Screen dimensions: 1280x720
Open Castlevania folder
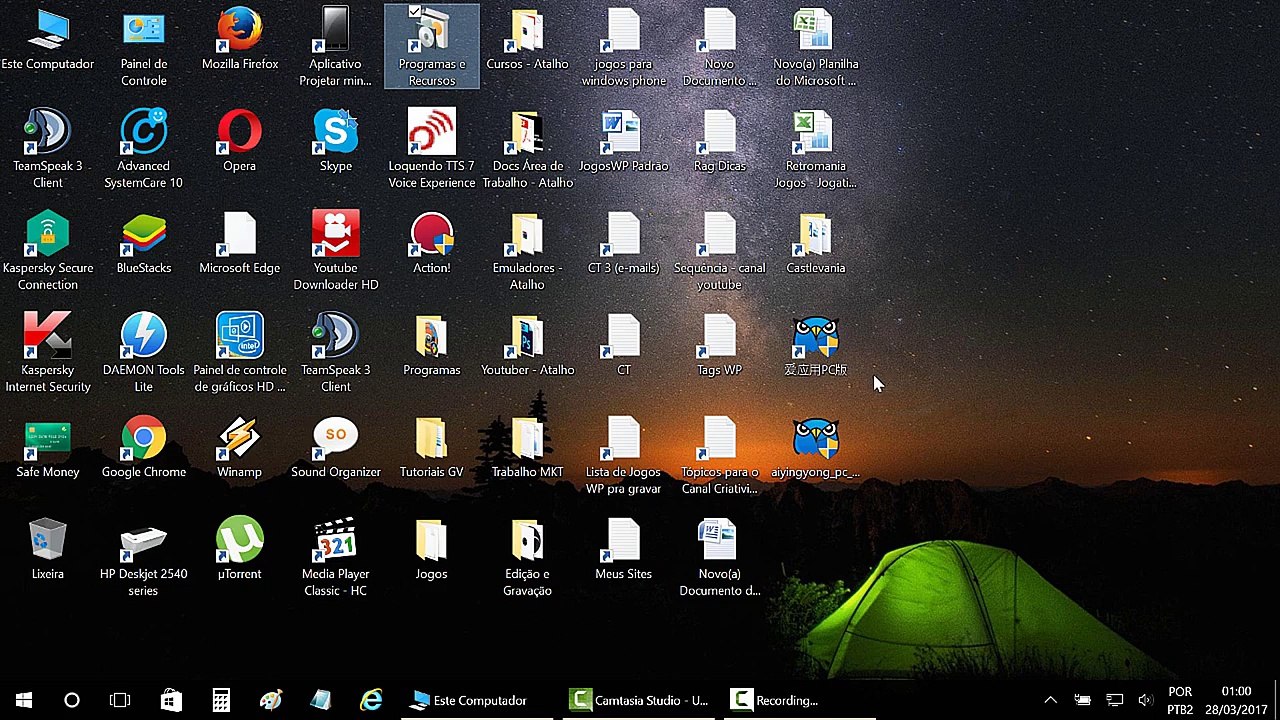[815, 244]
